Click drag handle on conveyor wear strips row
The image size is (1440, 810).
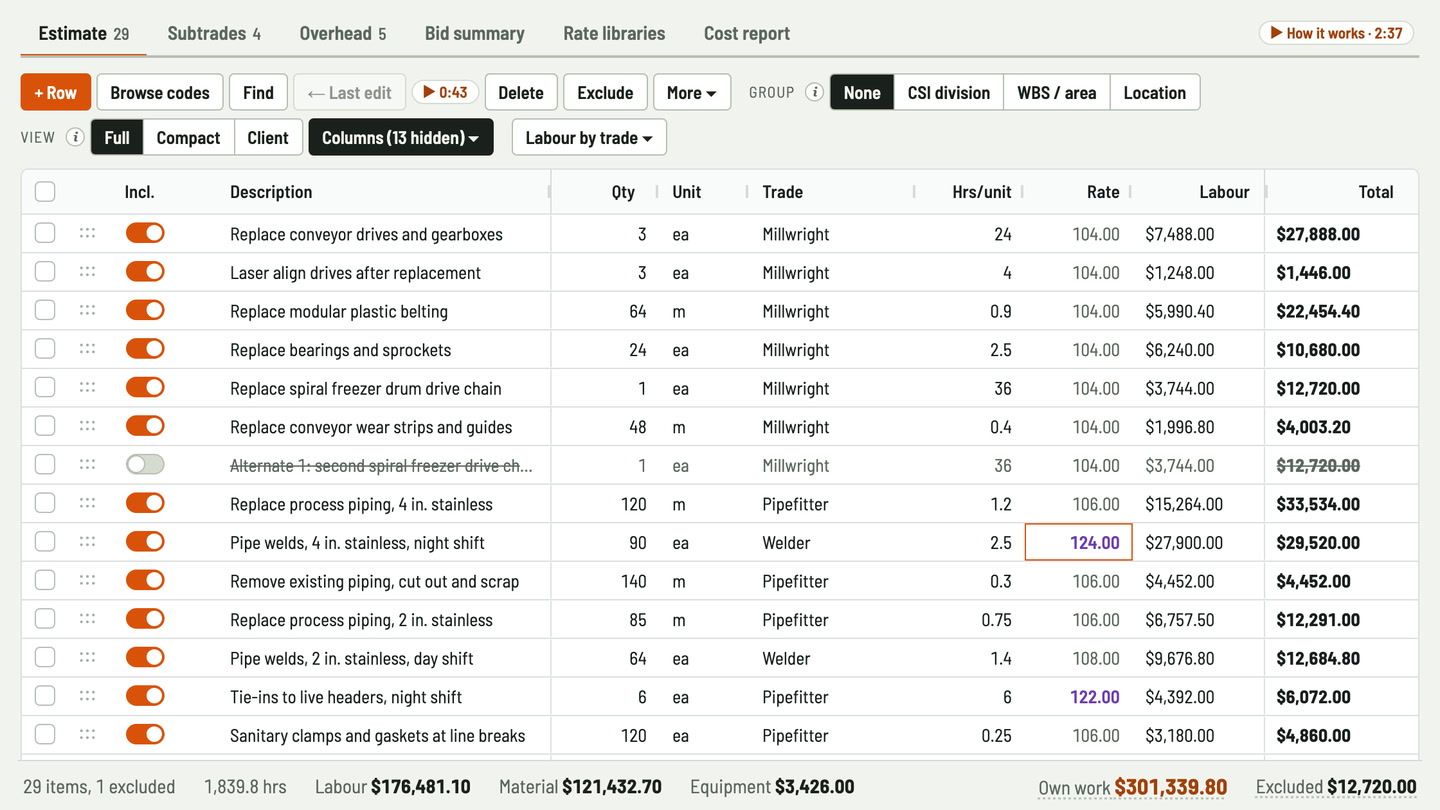(87, 426)
